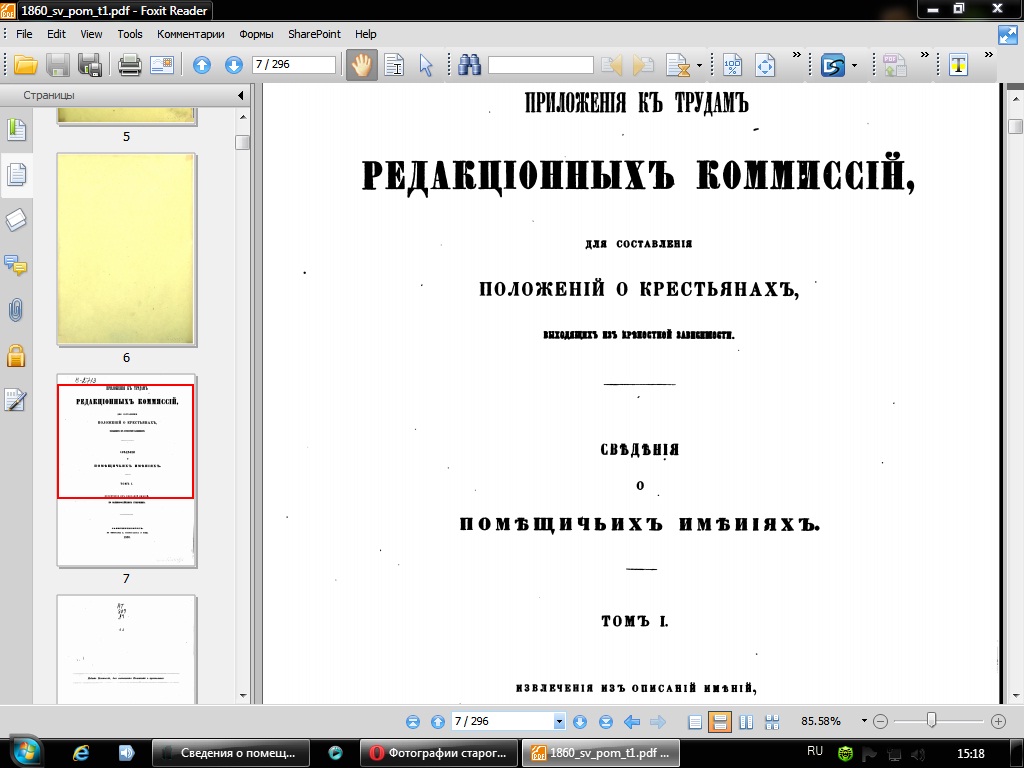Show the Attachments paperclip panel
Image resolution: width=1024 pixels, height=768 pixels.
coord(16,310)
